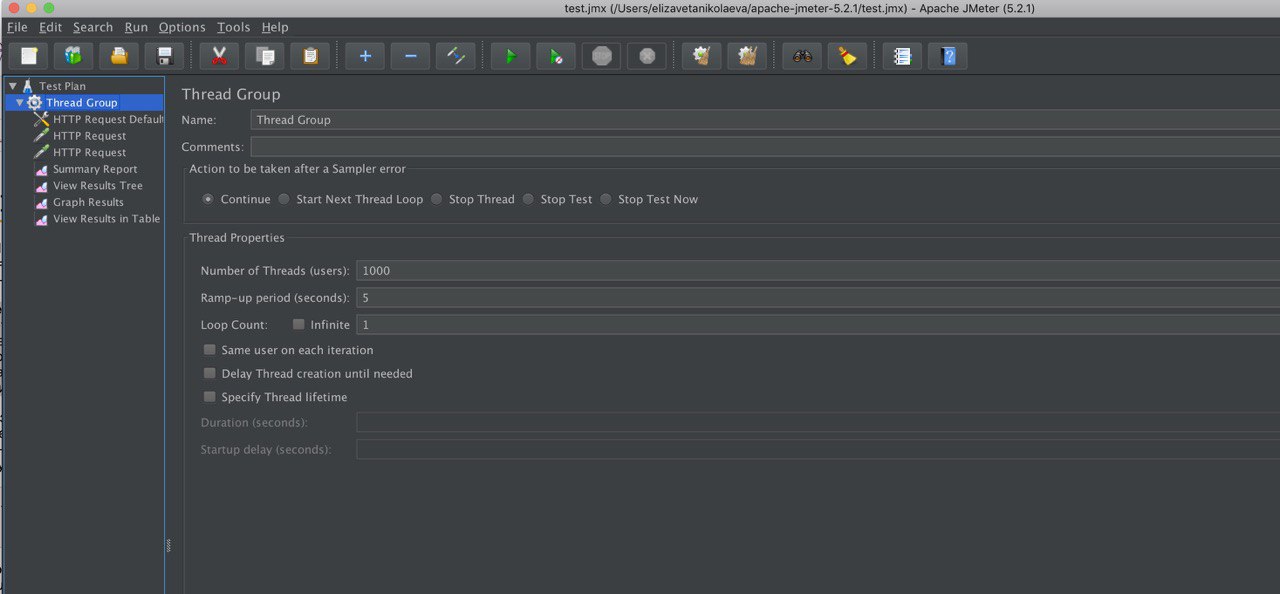
Task: Select View Results in Table item
Action: pyautogui.click(x=107, y=219)
